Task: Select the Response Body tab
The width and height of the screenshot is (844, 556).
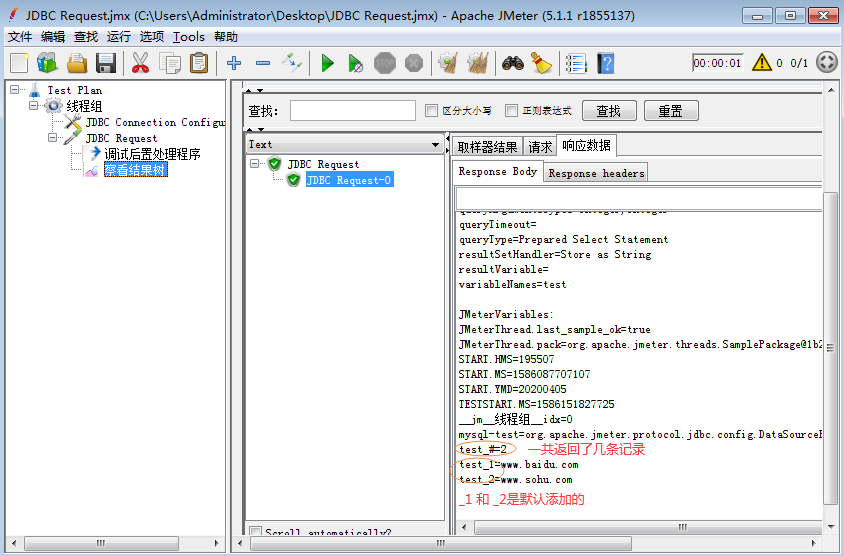Action: pyautogui.click(x=497, y=172)
